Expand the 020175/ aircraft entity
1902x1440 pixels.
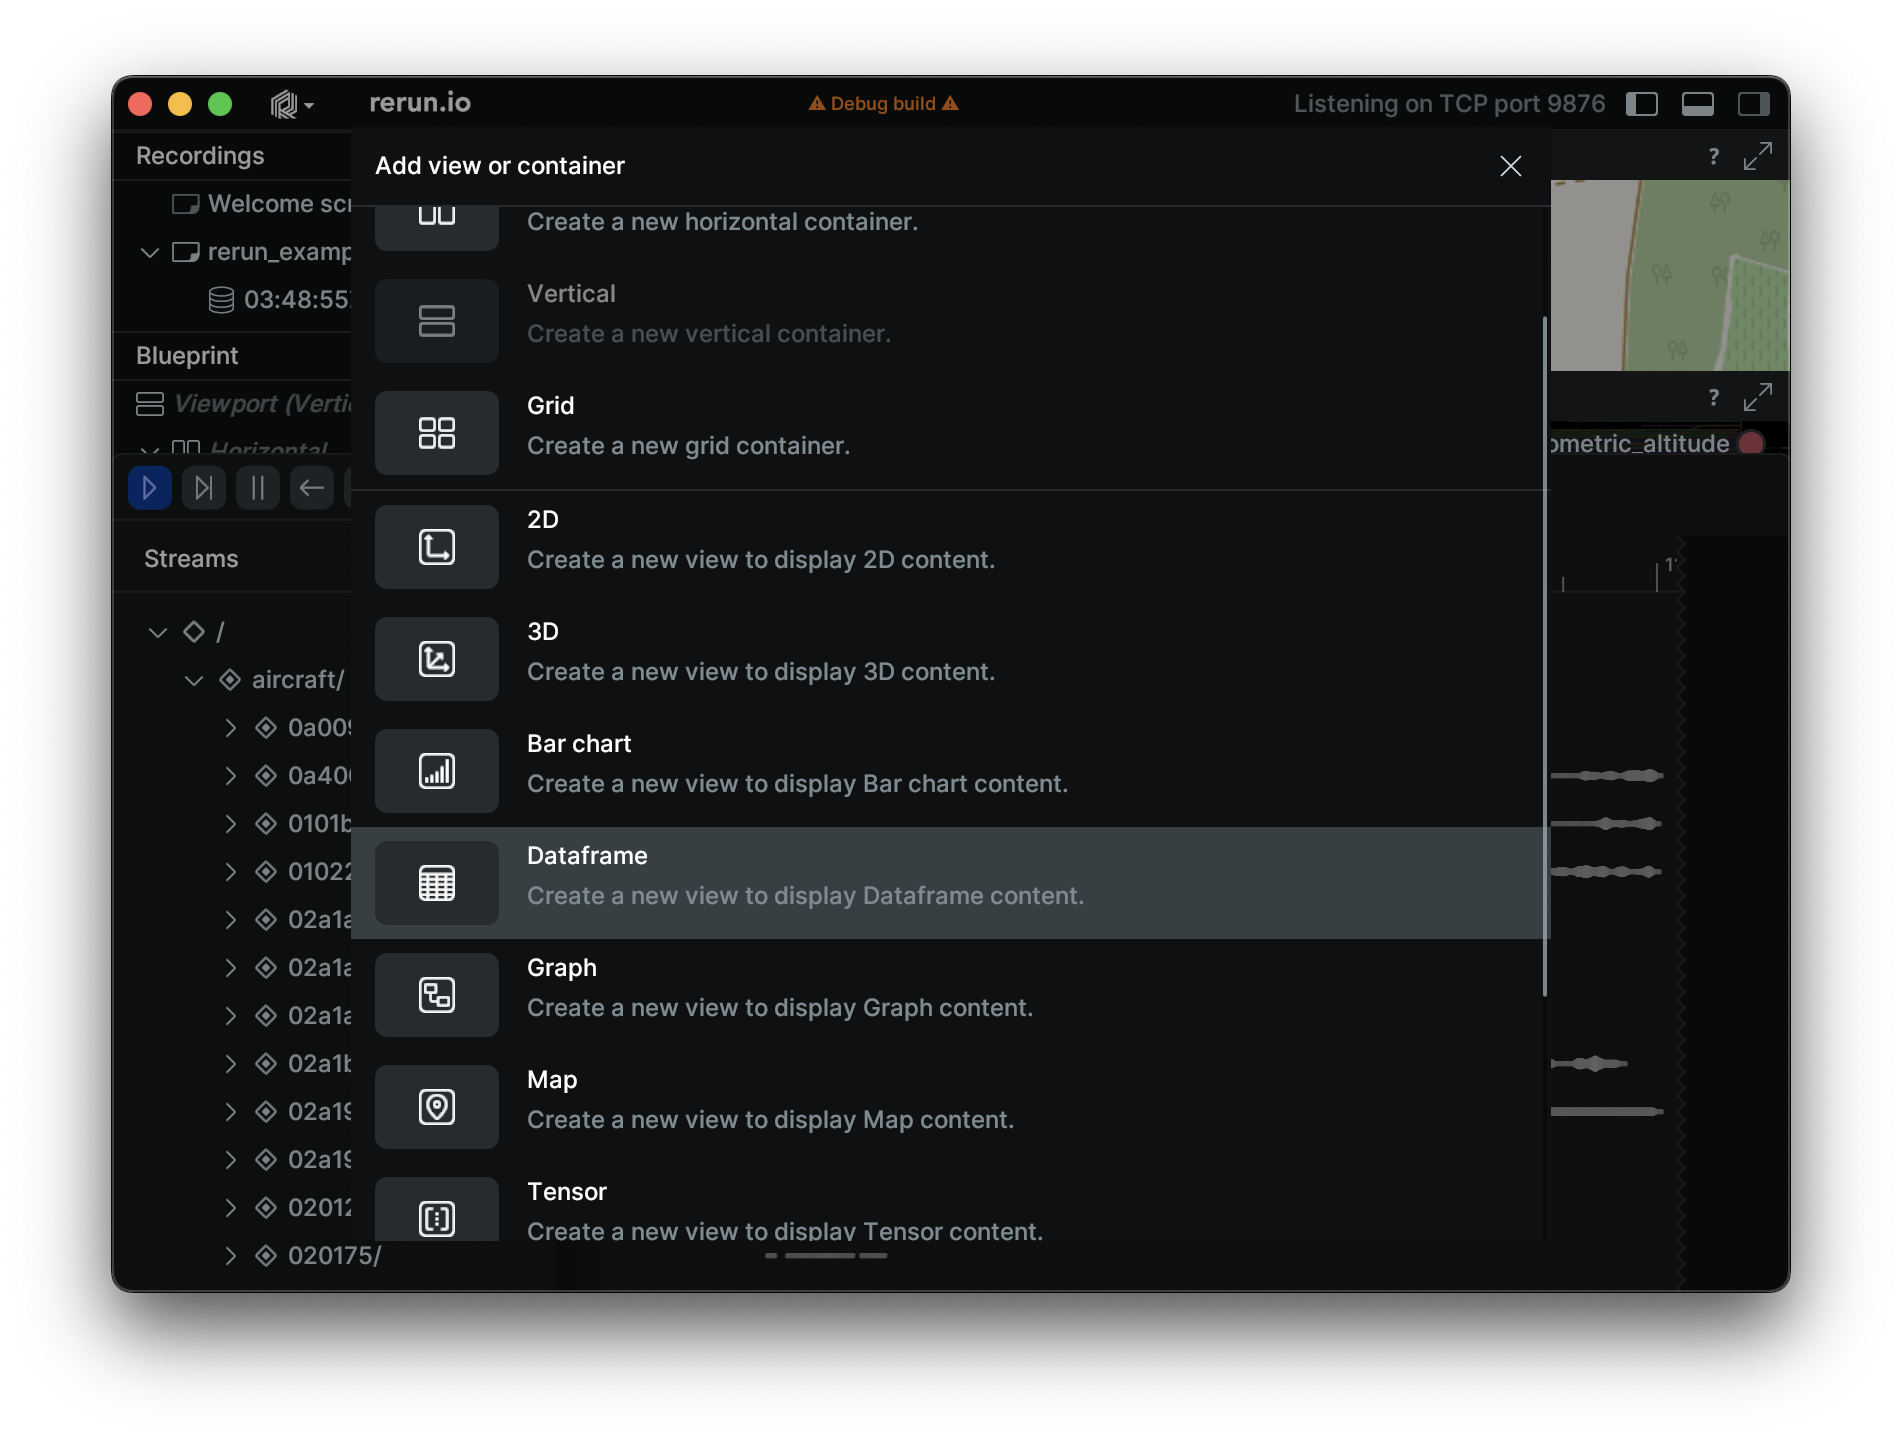coord(230,1256)
